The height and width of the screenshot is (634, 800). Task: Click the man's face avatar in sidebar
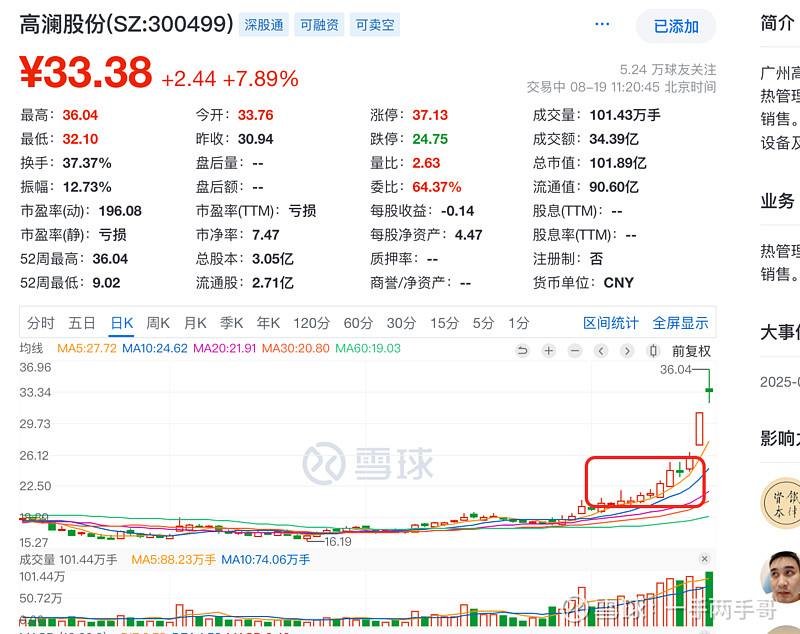click(781, 576)
